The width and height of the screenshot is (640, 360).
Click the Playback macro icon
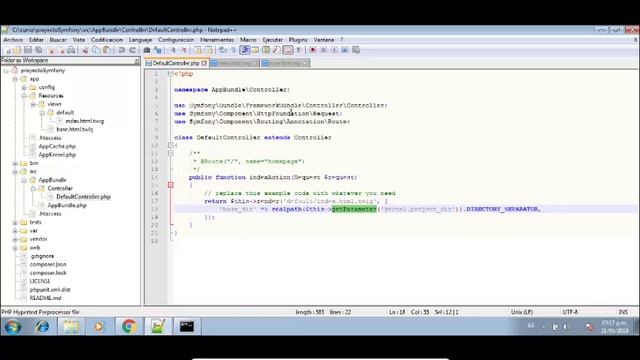tap(334, 50)
